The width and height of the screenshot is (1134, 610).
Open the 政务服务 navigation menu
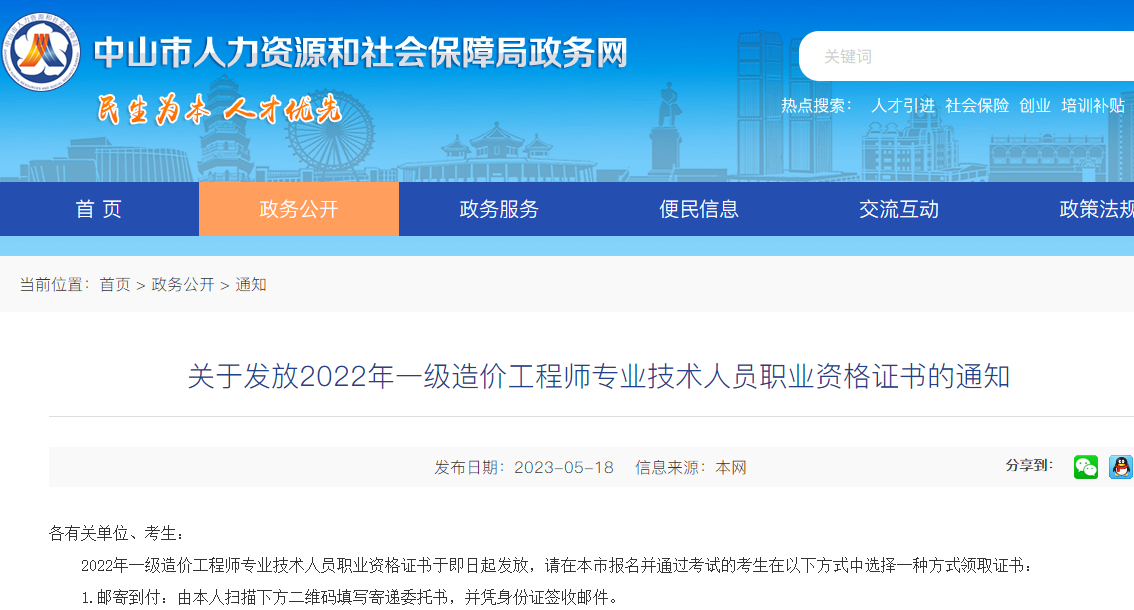(x=499, y=209)
